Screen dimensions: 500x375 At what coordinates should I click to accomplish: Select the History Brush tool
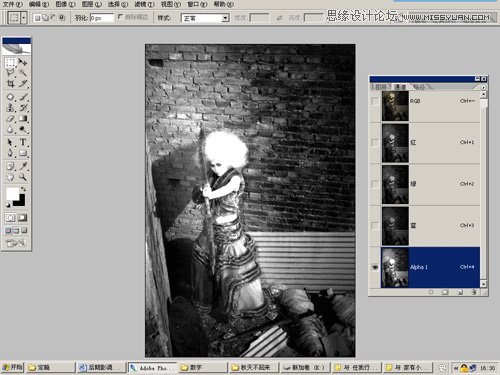coord(23,108)
